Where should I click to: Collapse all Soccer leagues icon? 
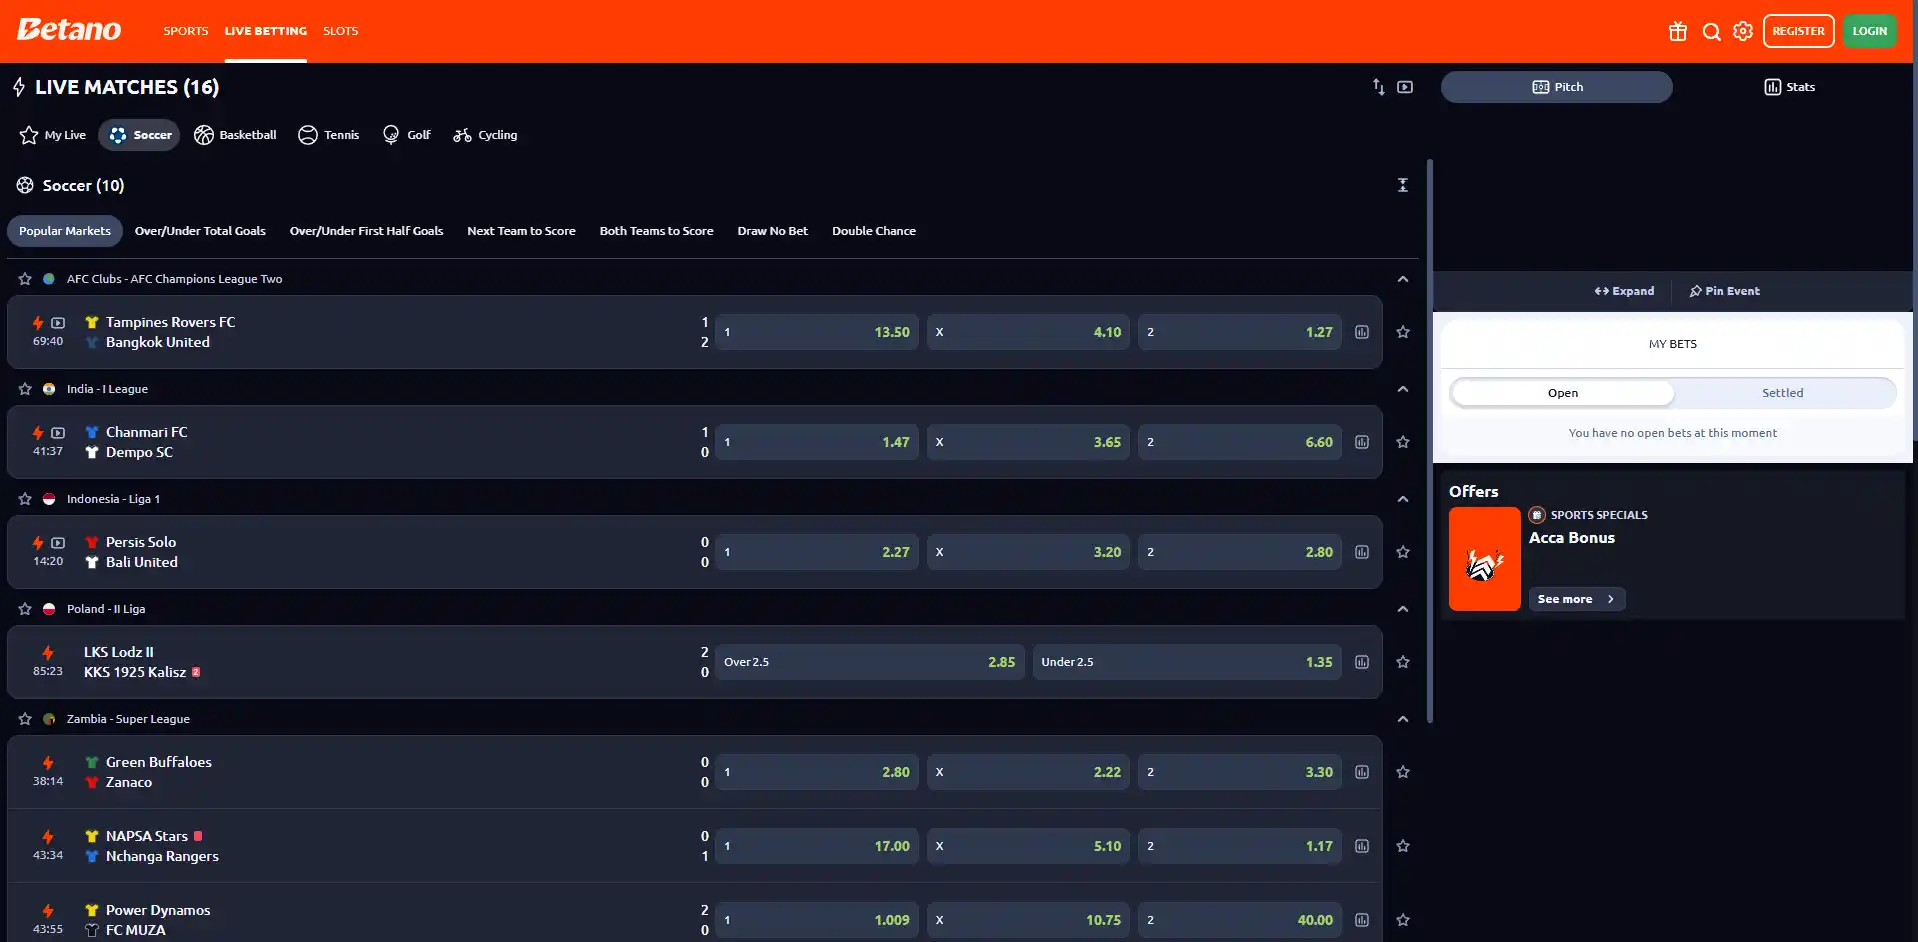point(1403,185)
